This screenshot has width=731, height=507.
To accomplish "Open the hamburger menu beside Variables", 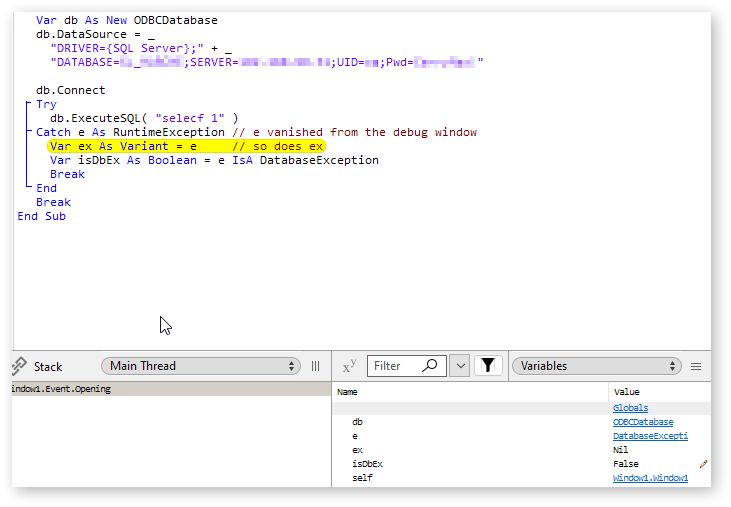I will (696, 366).
